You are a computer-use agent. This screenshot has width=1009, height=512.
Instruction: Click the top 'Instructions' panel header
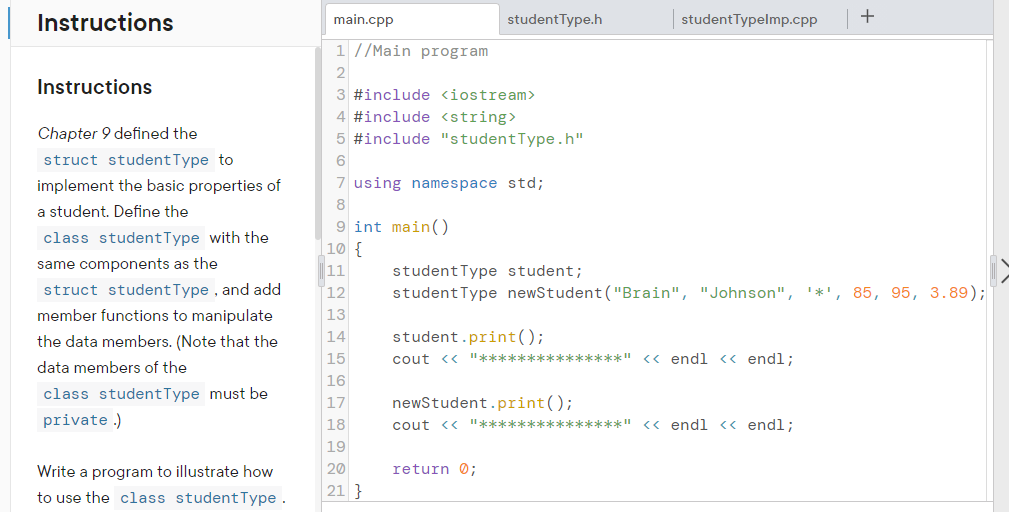click(106, 23)
